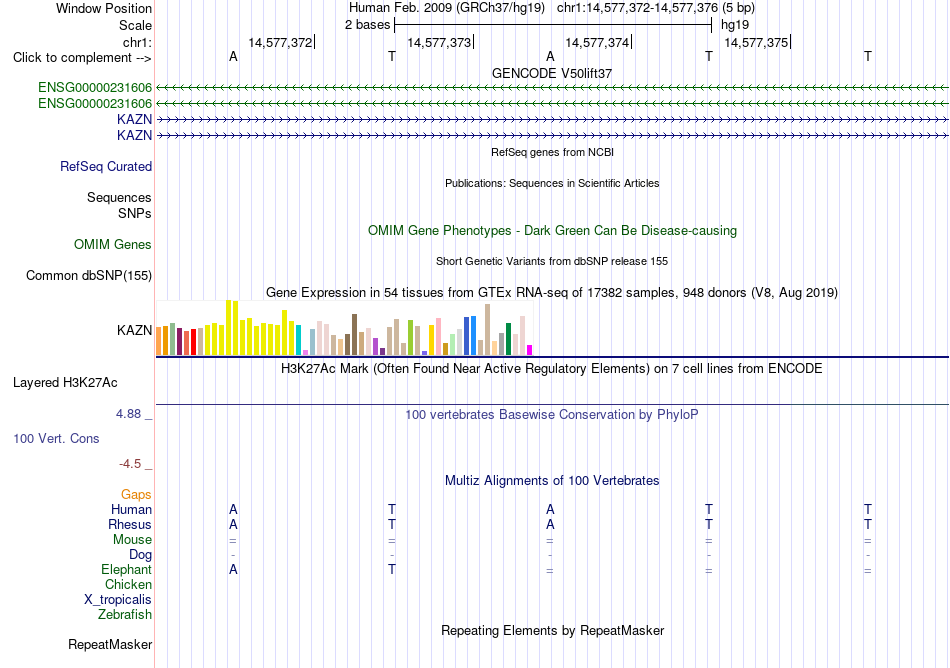This screenshot has height=668, width=950.
Task: Click position marker 14,577,372 on the ruler
Action: tap(281, 42)
